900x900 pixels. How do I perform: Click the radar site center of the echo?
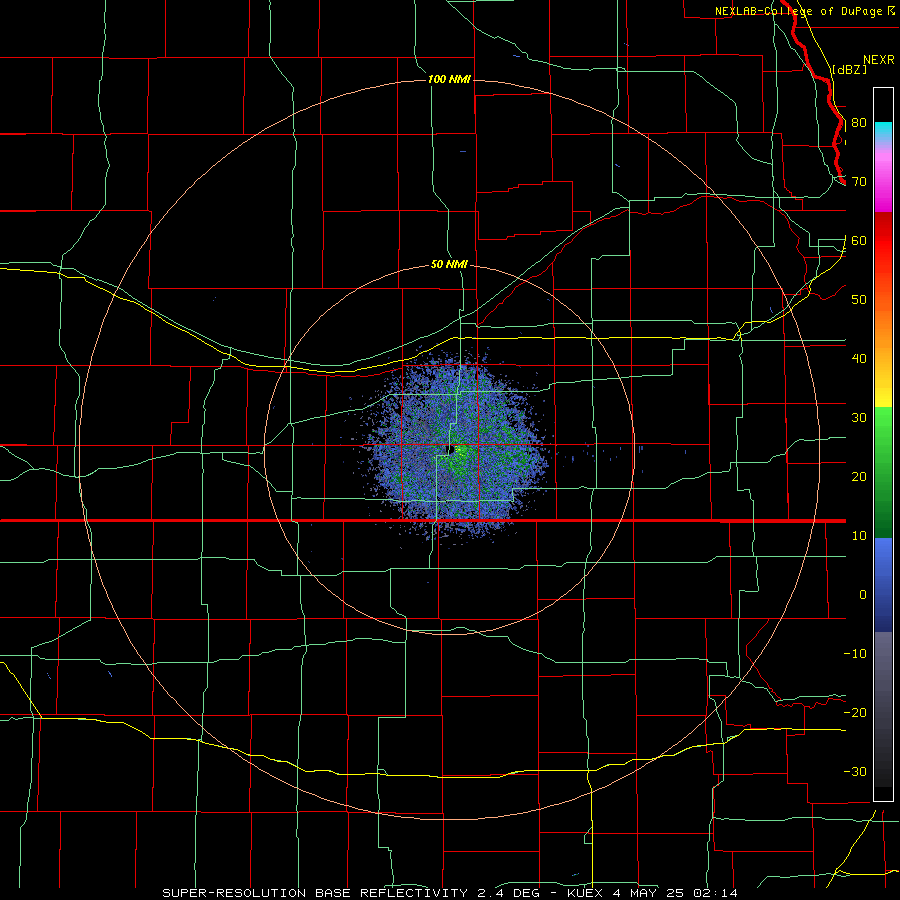click(x=451, y=449)
